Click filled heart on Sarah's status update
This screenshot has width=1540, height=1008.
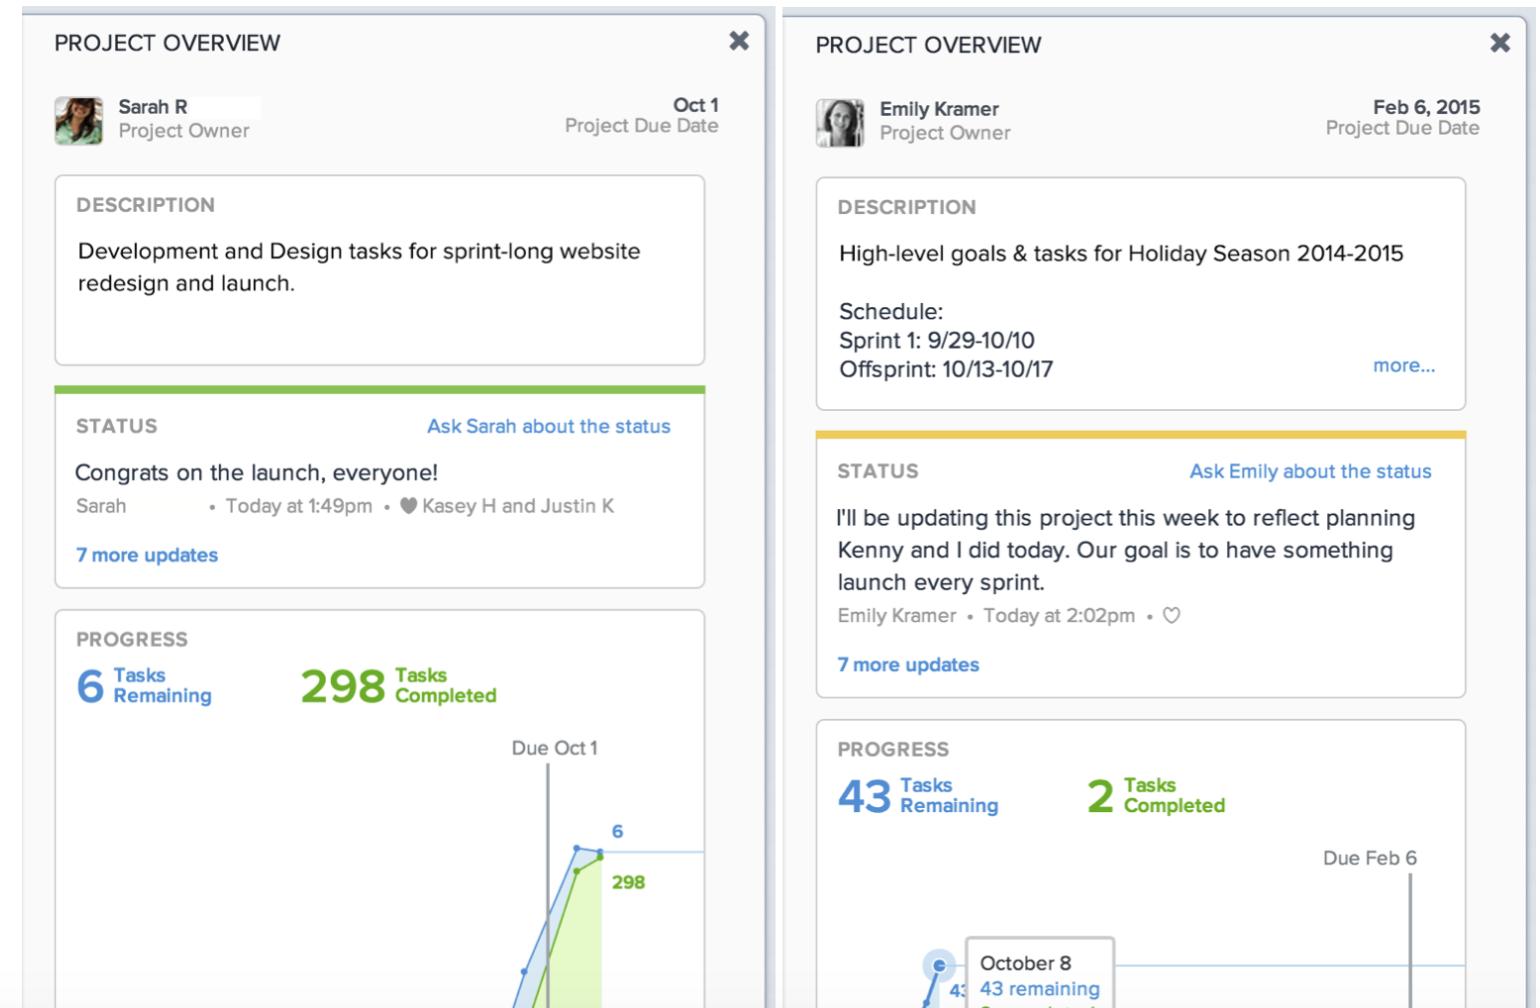408,506
